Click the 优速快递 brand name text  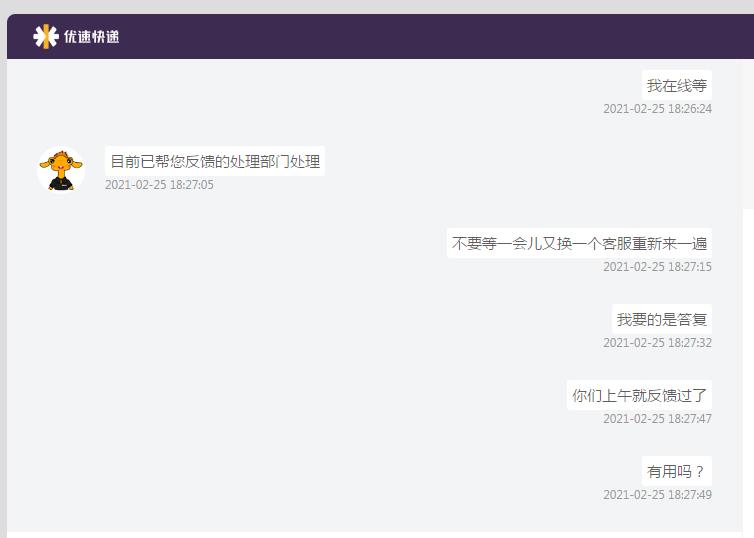point(91,37)
